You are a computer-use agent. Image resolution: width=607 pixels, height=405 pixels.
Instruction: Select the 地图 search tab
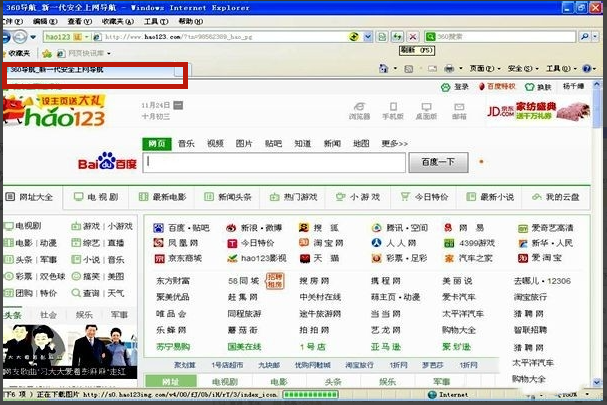pyautogui.click(x=361, y=144)
